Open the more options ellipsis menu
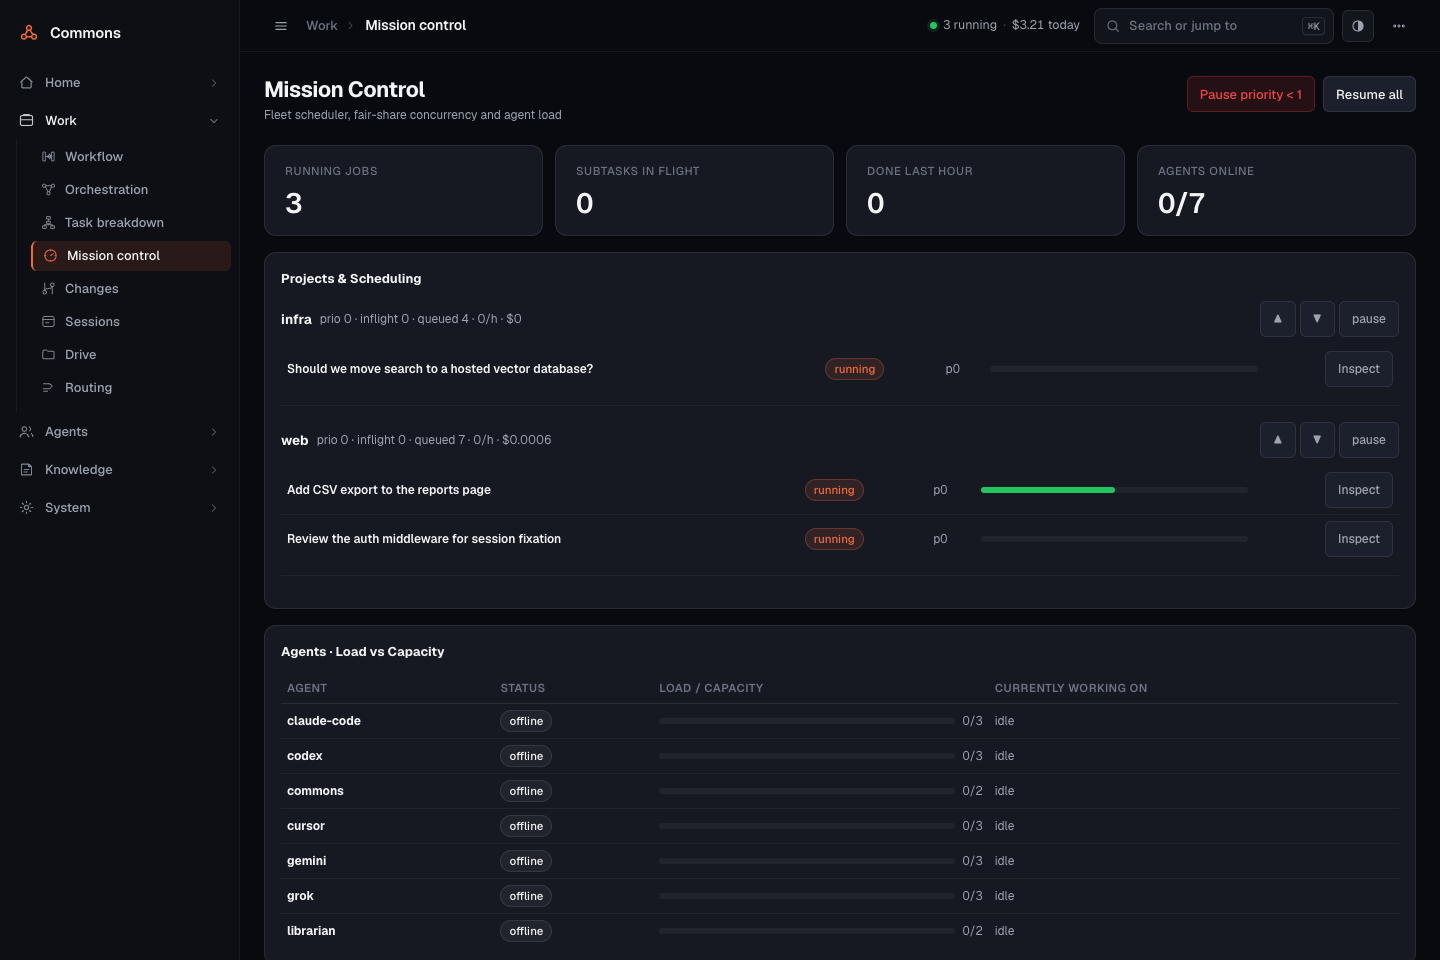This screenshot has width=1440, height=960. pyautogui.click(x=1399, y=26)
